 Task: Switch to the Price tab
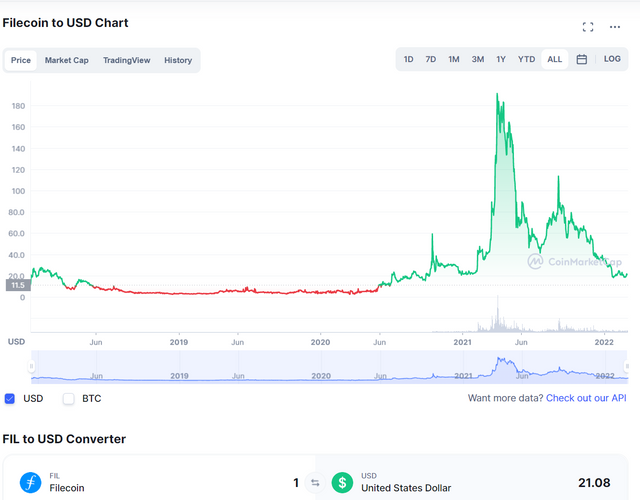click(21, 60)
